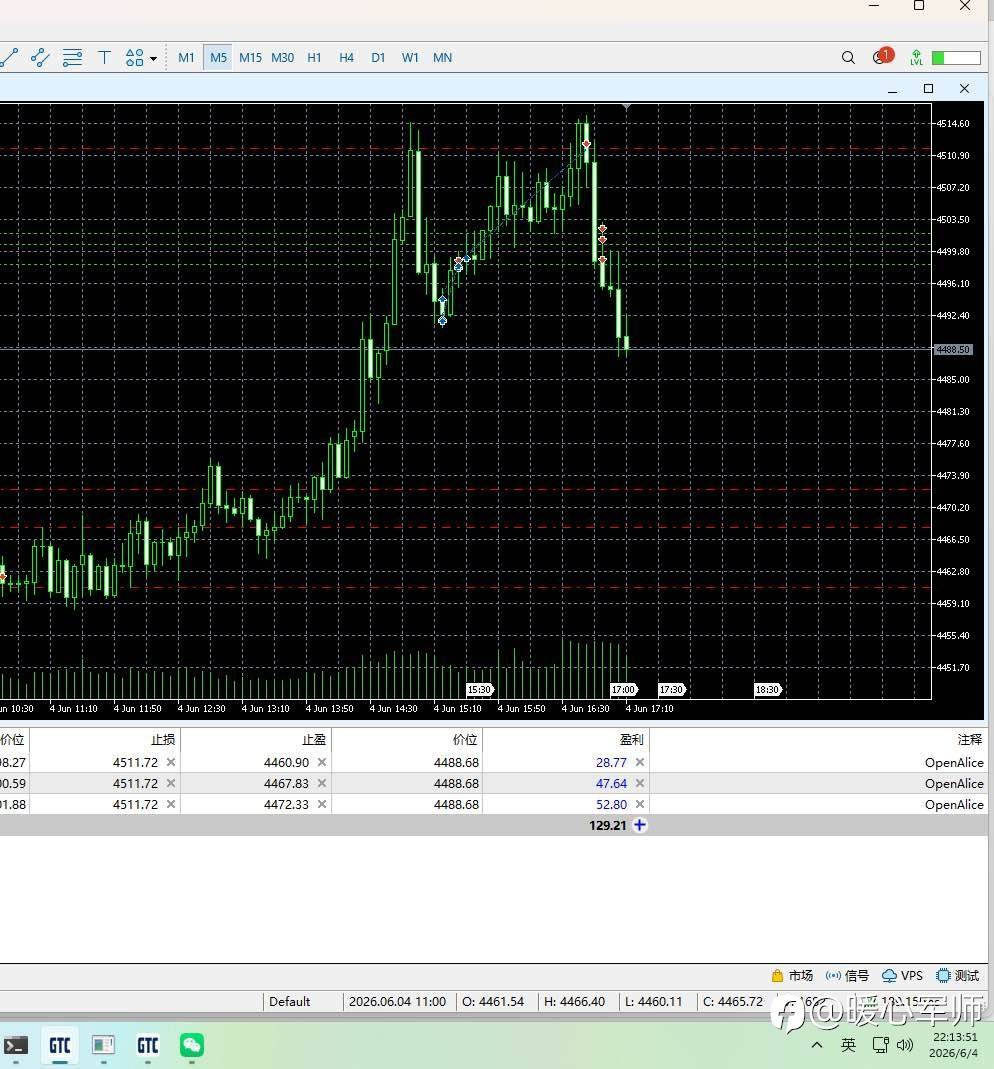
Task: Click the chart shift triangle marker at chart top
Action: pyautogui.click(x=627, y=107)
